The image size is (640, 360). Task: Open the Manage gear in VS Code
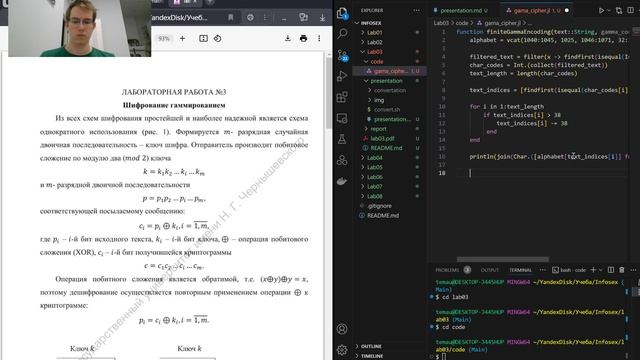(x=342, y=350)
